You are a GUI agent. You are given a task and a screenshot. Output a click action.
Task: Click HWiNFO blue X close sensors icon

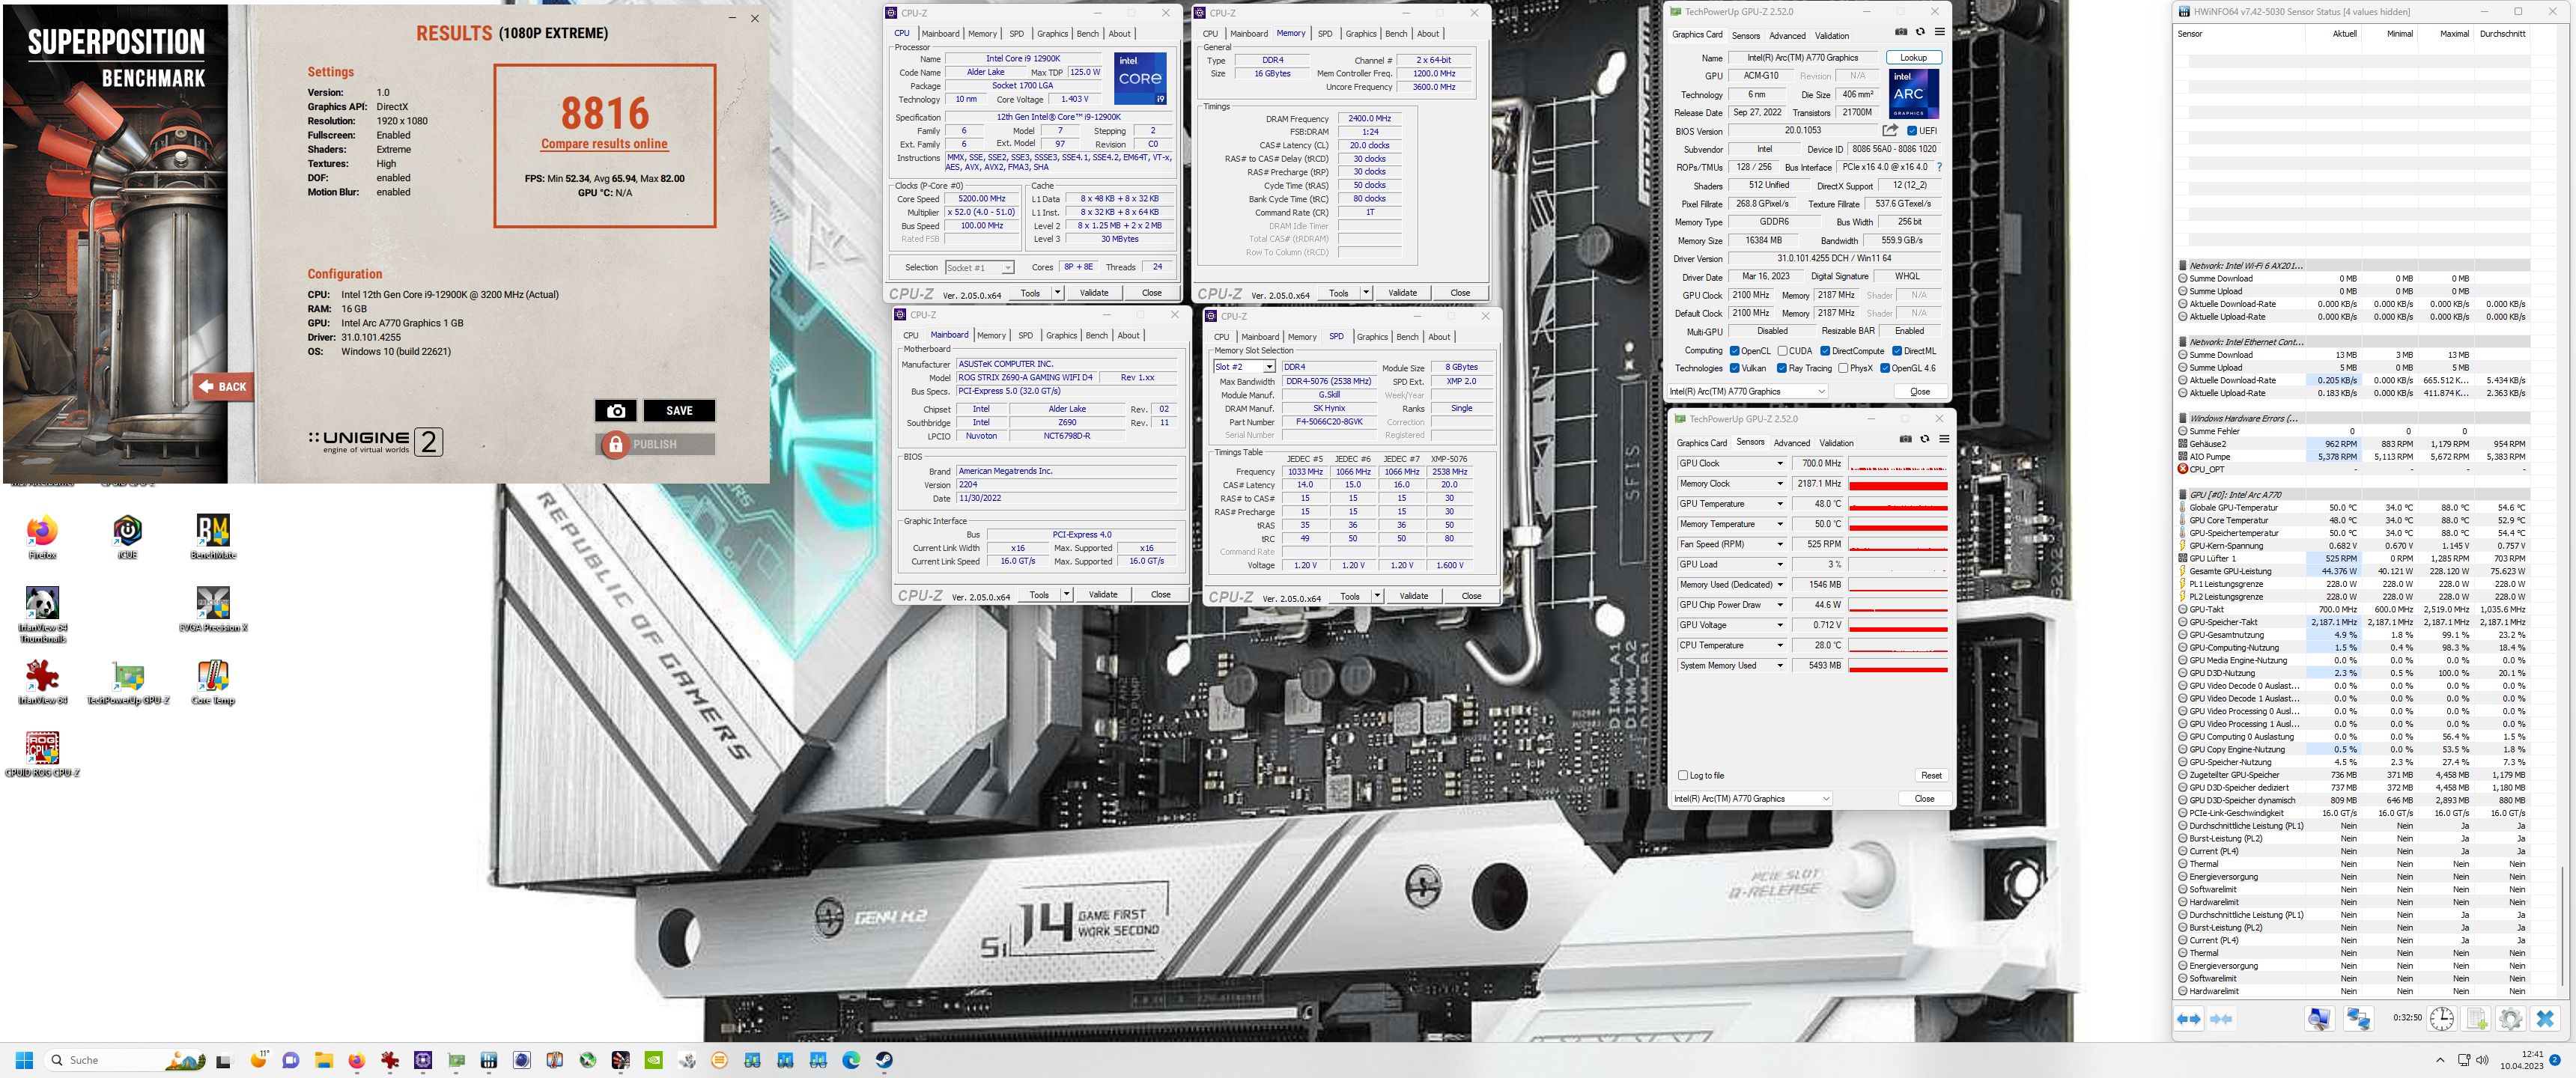2546,1019
